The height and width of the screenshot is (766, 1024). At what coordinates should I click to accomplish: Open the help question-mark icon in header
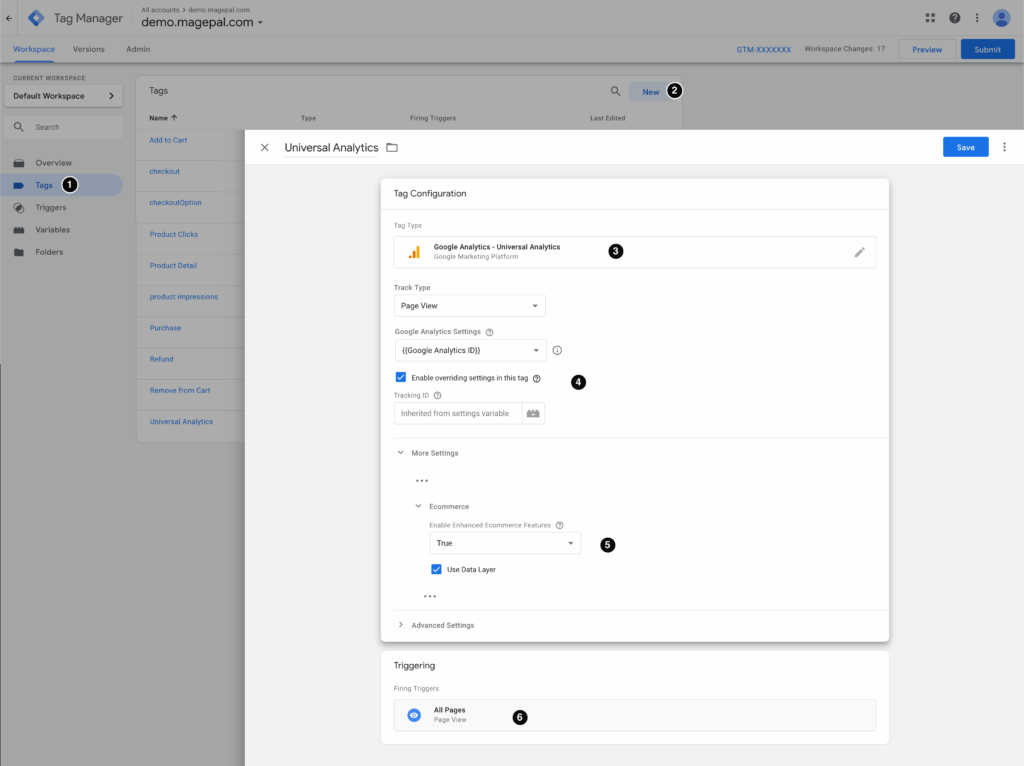tap(955, 18)
